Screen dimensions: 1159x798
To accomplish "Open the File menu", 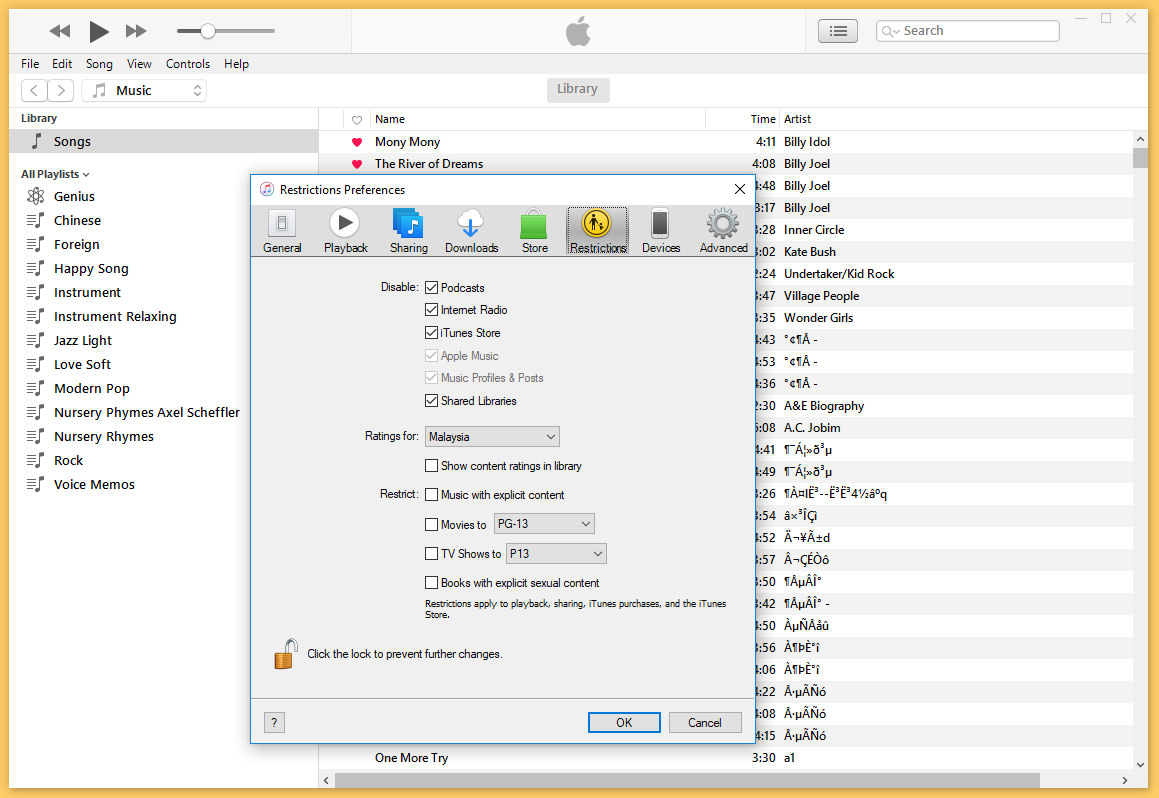I will (30, 64).
